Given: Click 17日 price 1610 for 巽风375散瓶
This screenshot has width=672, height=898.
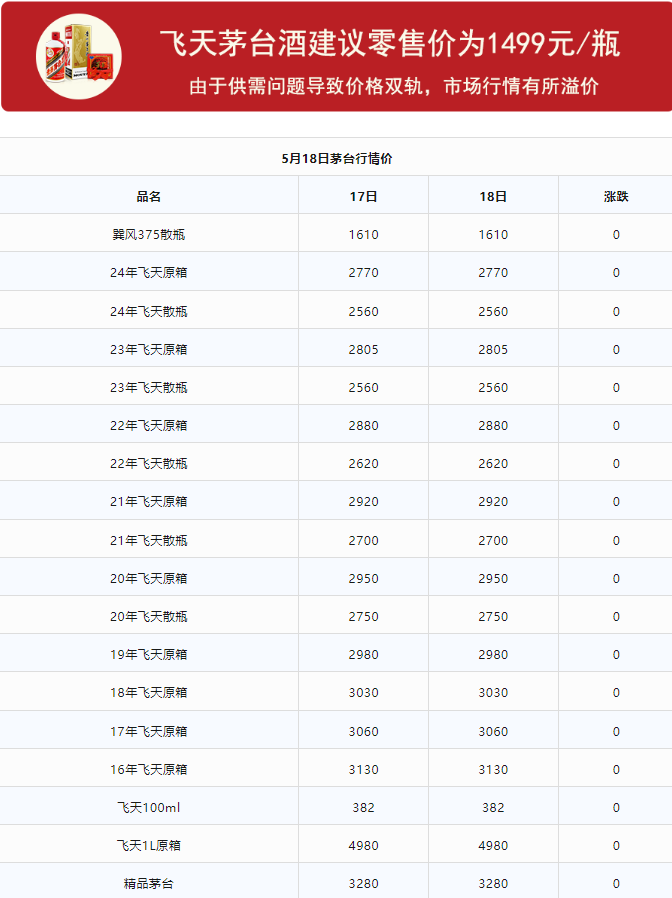Looking at the screenshot, I should coord(363,235).
